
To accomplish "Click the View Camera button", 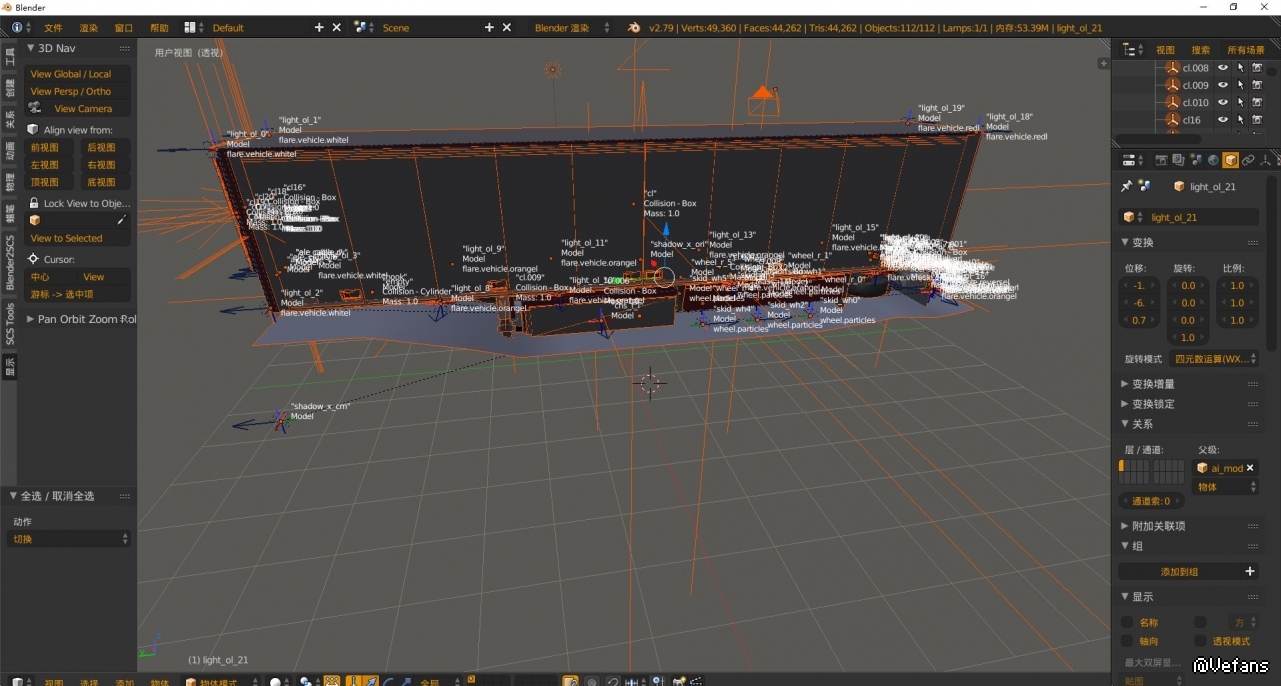I will click(x=83, y=108).
